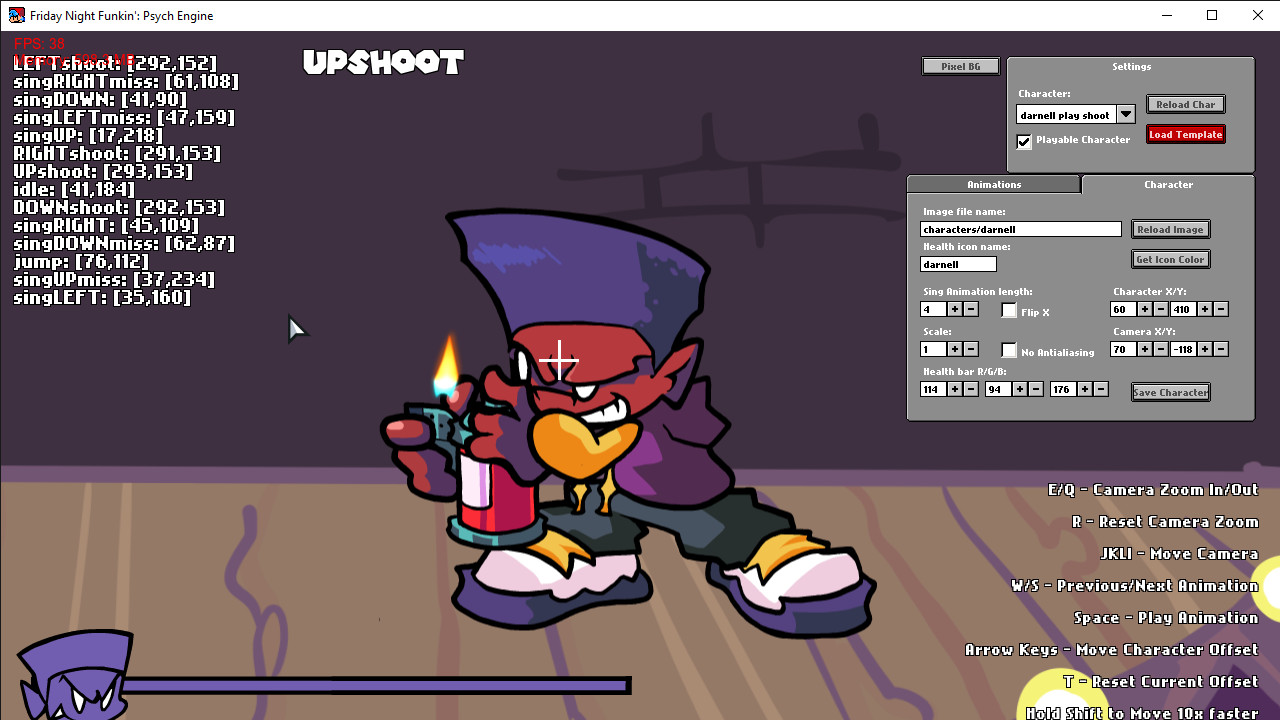Increase the Character X offset

tap(1144, 310)
